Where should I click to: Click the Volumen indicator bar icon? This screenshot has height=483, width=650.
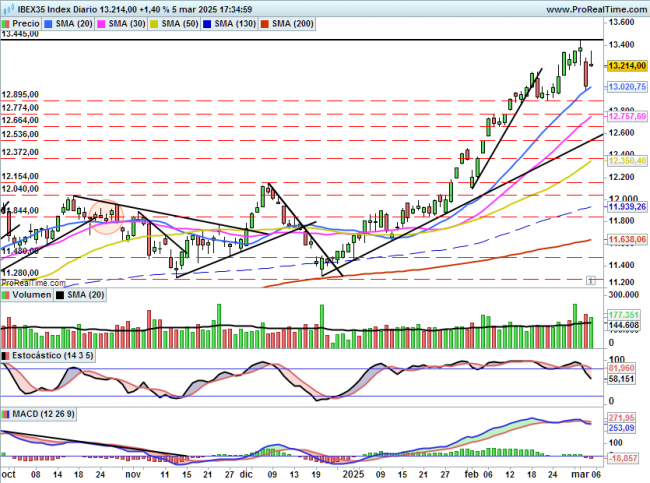point(7,296)
